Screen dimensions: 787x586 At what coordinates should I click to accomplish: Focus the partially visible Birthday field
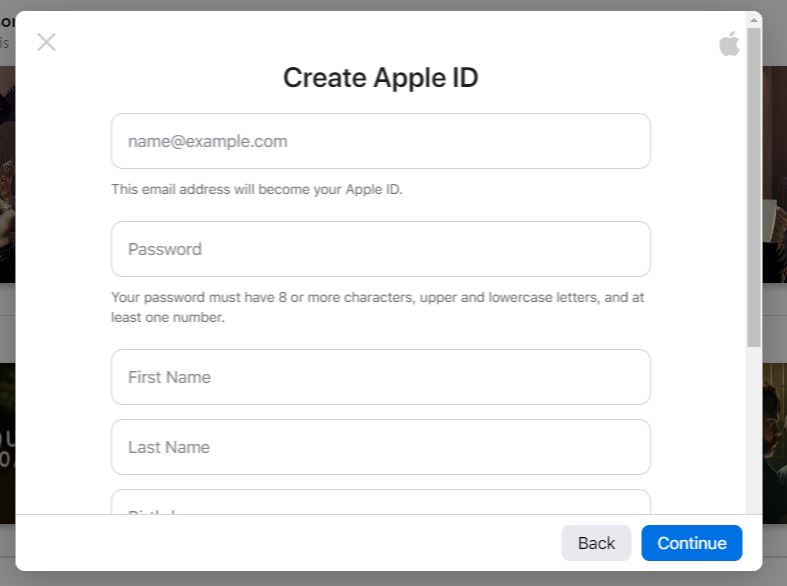point(380,503)
